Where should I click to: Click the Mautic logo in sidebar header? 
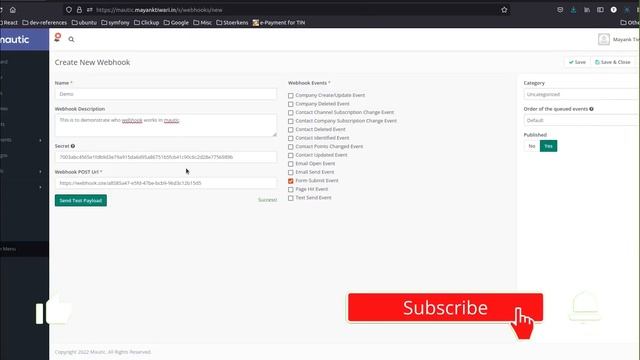click(x=15, y=40)
